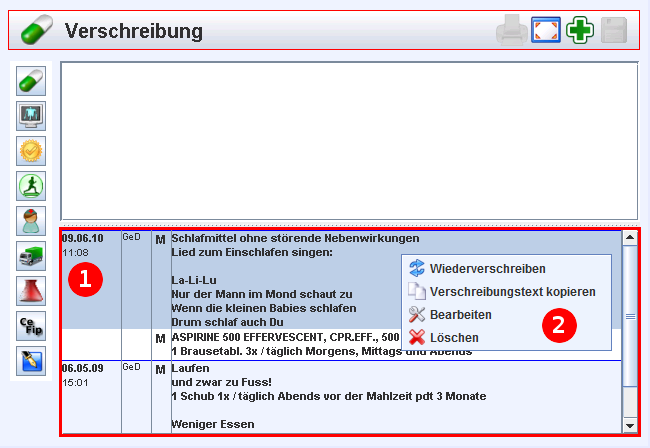Screen dimensions: 650x448
Task: Select the green pill icon in sidebar
Action: point(32,81)
